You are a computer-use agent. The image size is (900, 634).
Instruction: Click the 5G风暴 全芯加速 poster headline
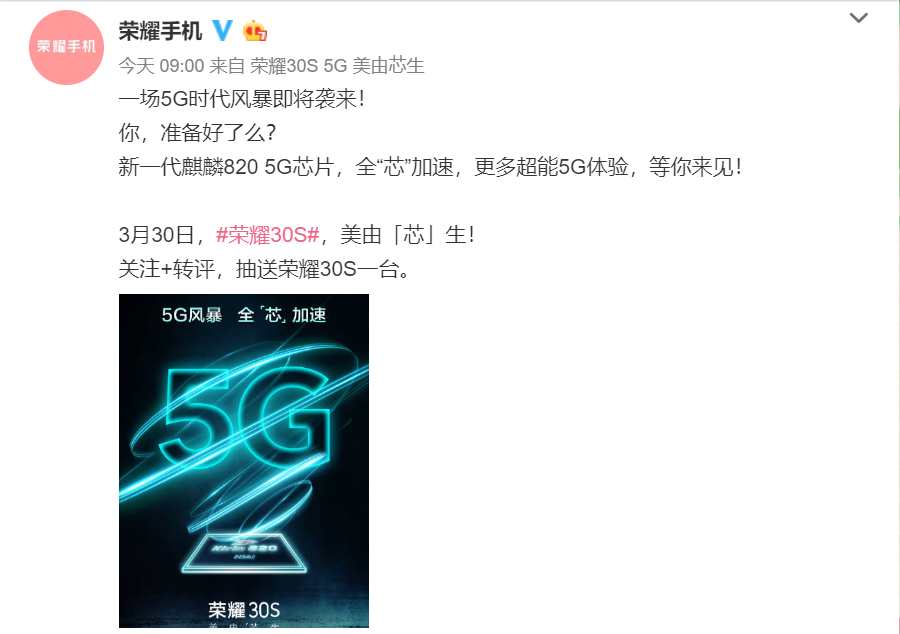tap(244, 314)
